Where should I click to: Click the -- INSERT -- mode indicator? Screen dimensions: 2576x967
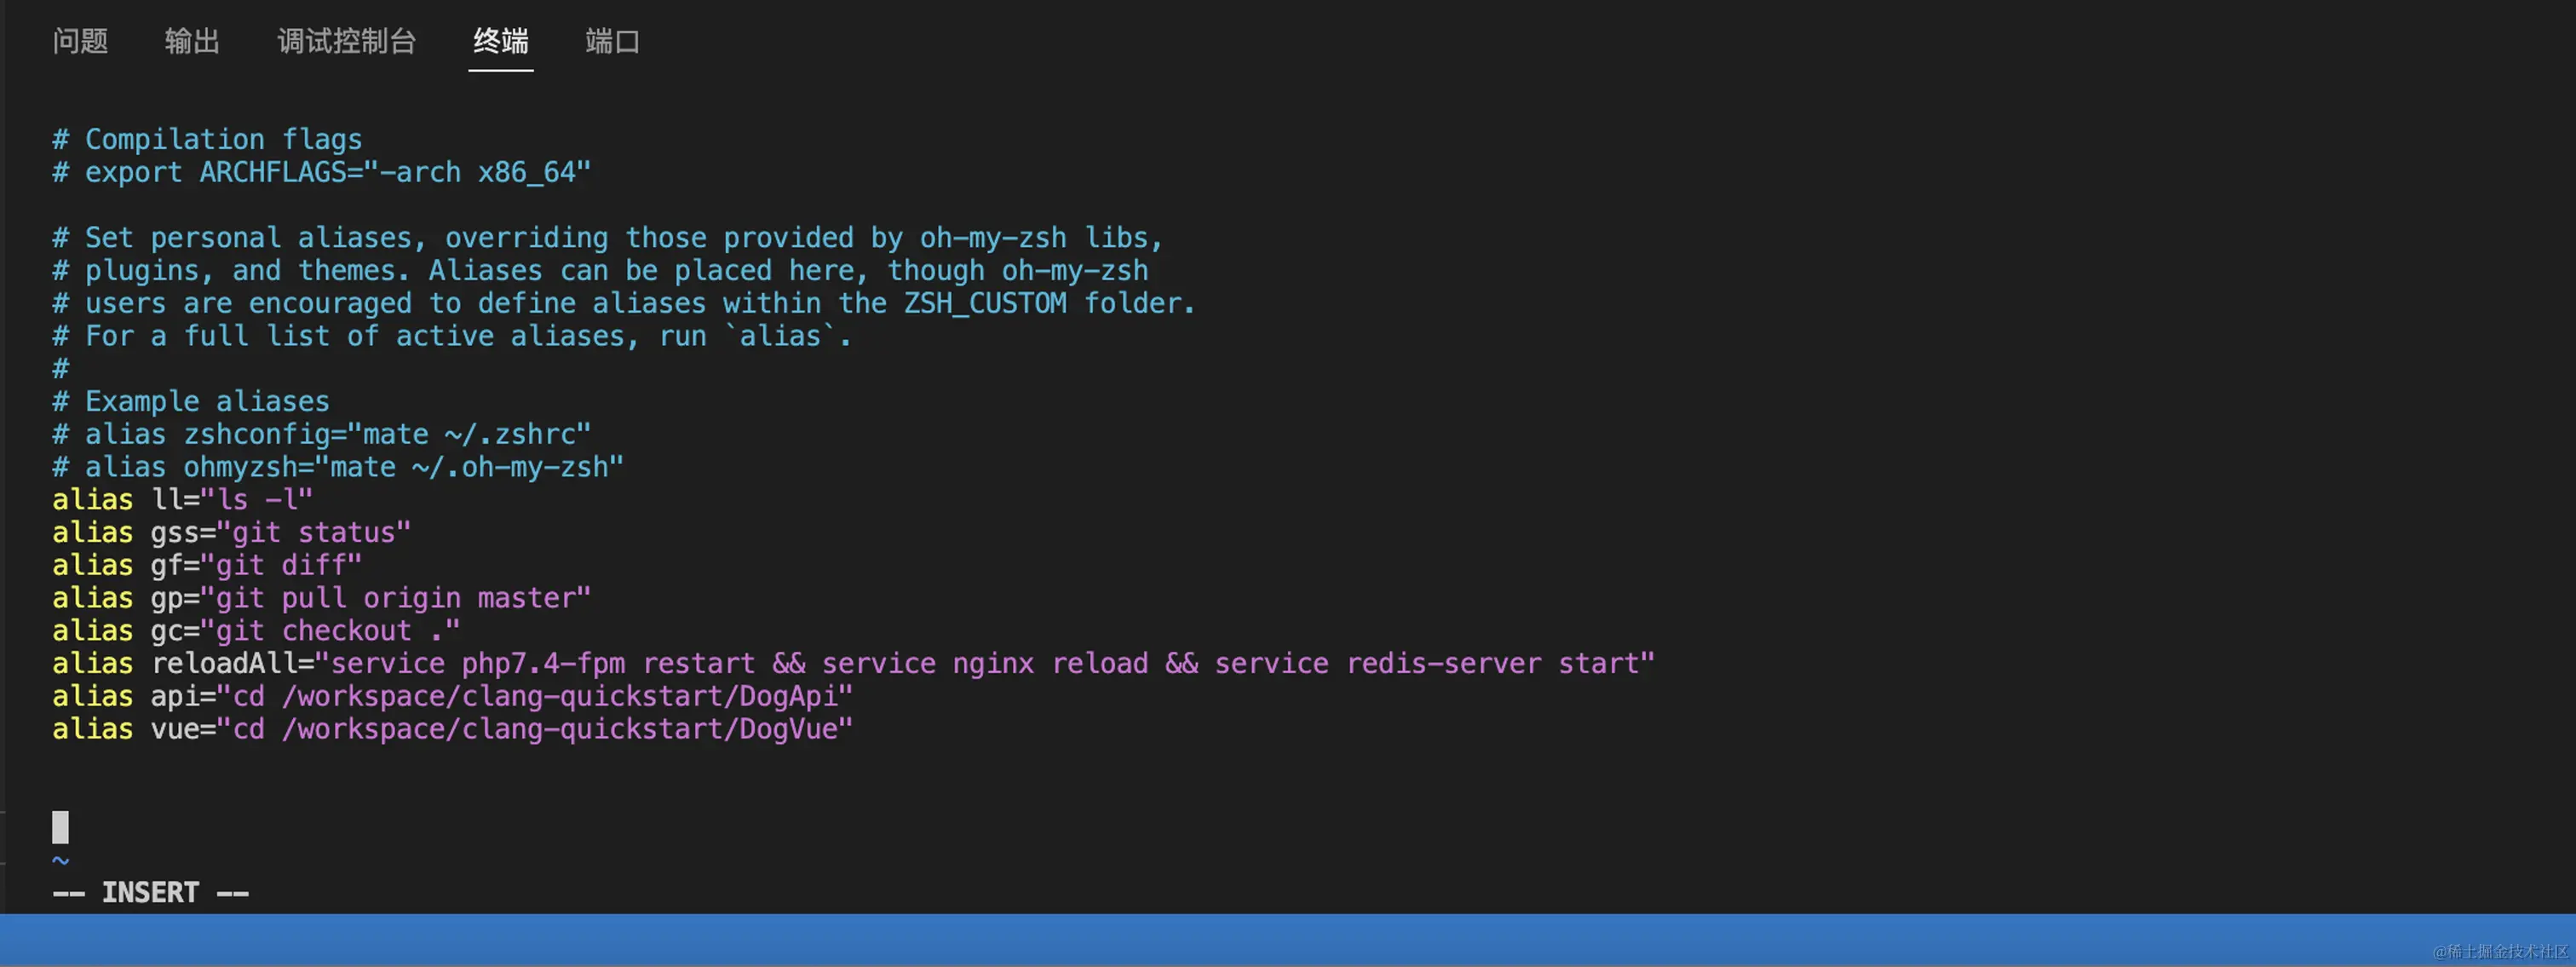[150, 892]
